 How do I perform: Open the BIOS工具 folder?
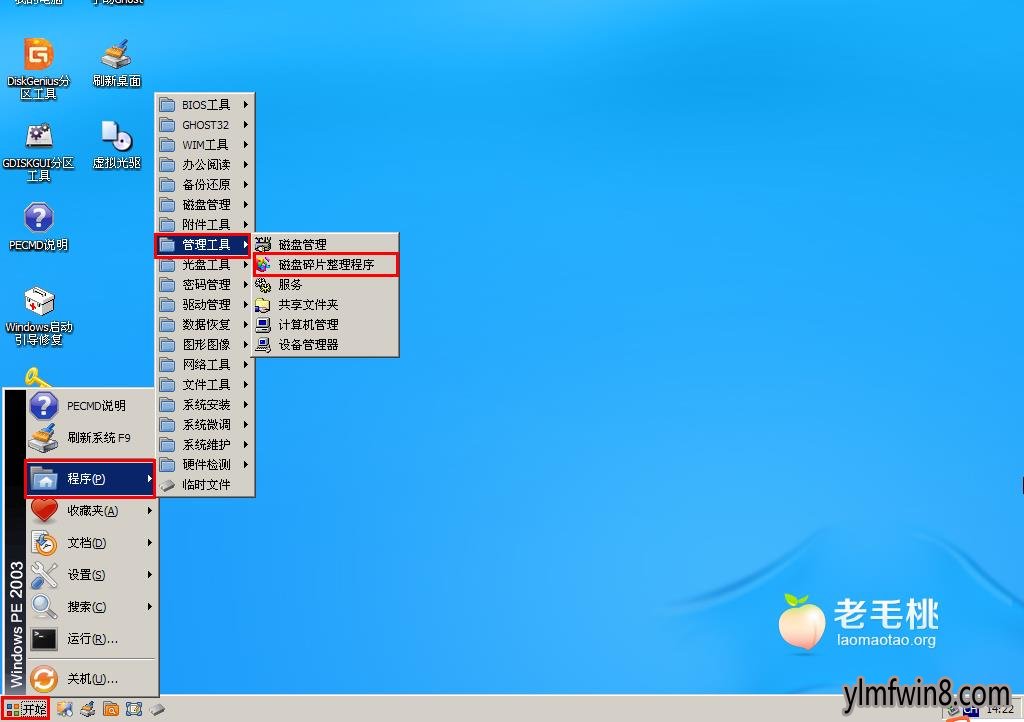[204, 104]
